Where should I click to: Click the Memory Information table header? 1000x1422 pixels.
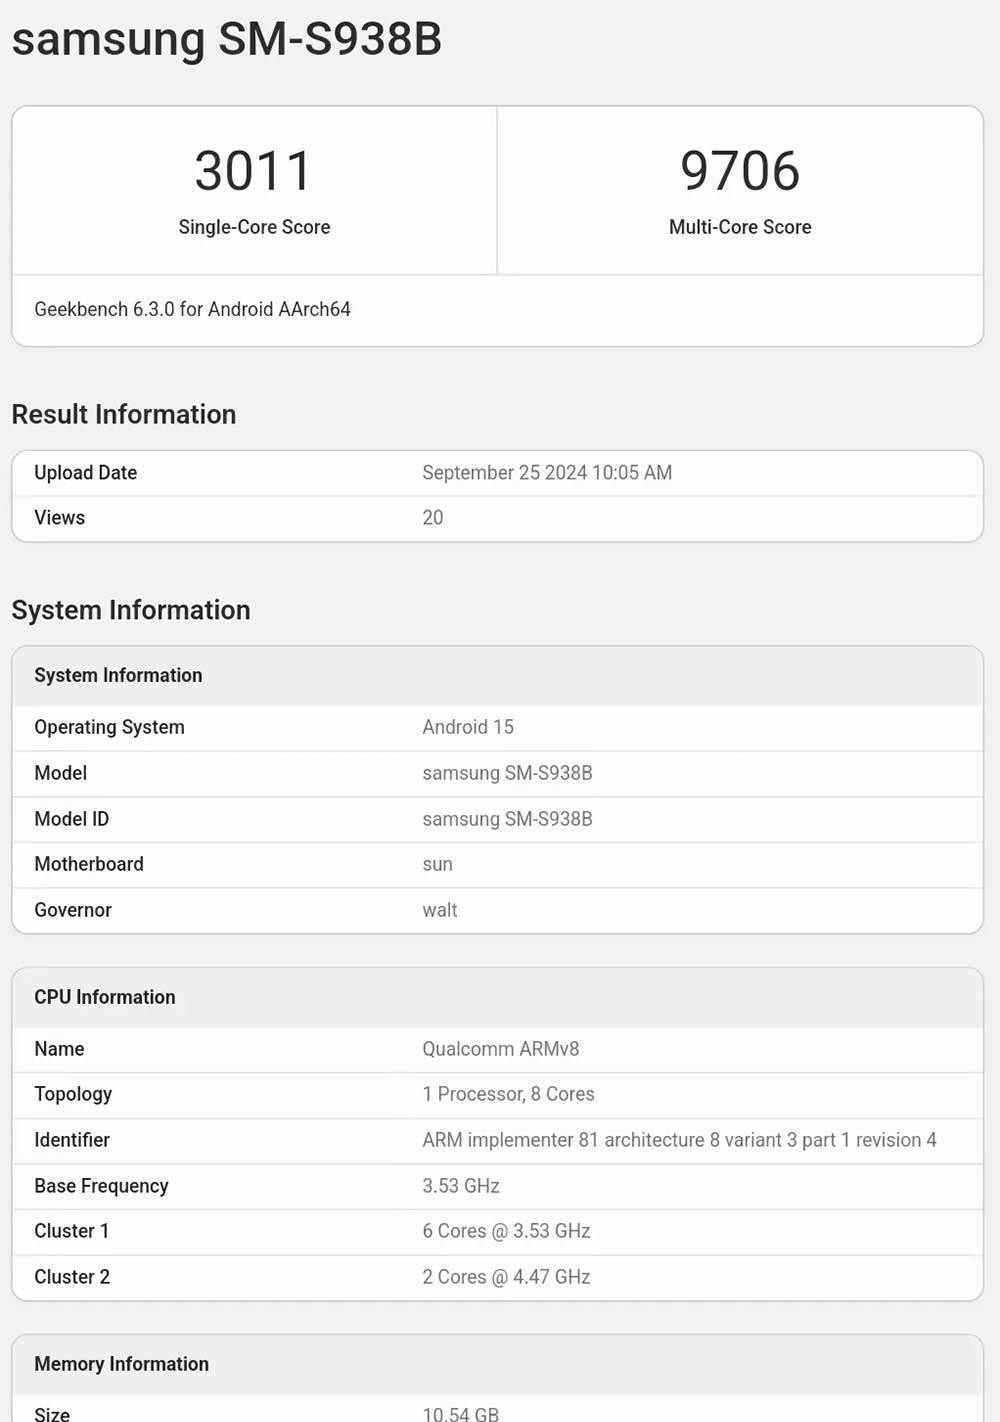coord(122,1364)
